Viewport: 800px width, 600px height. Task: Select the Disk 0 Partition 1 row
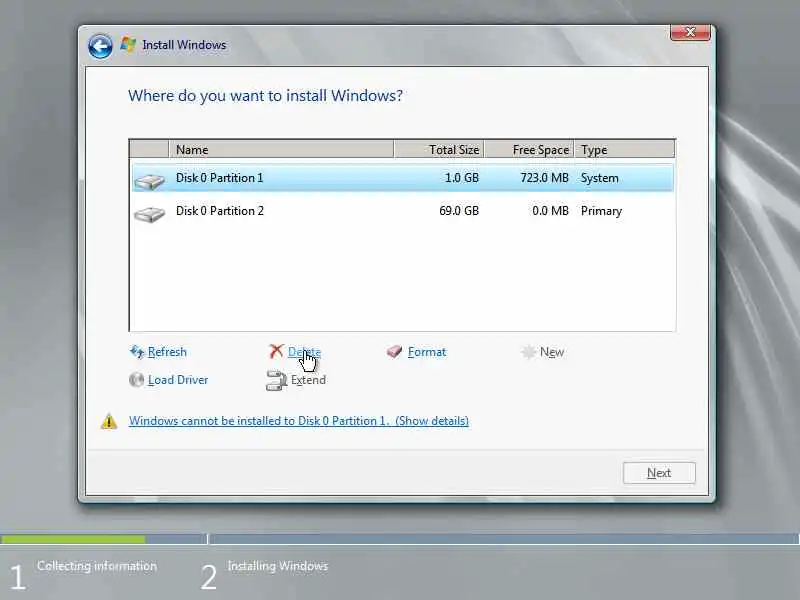[403, 178]
